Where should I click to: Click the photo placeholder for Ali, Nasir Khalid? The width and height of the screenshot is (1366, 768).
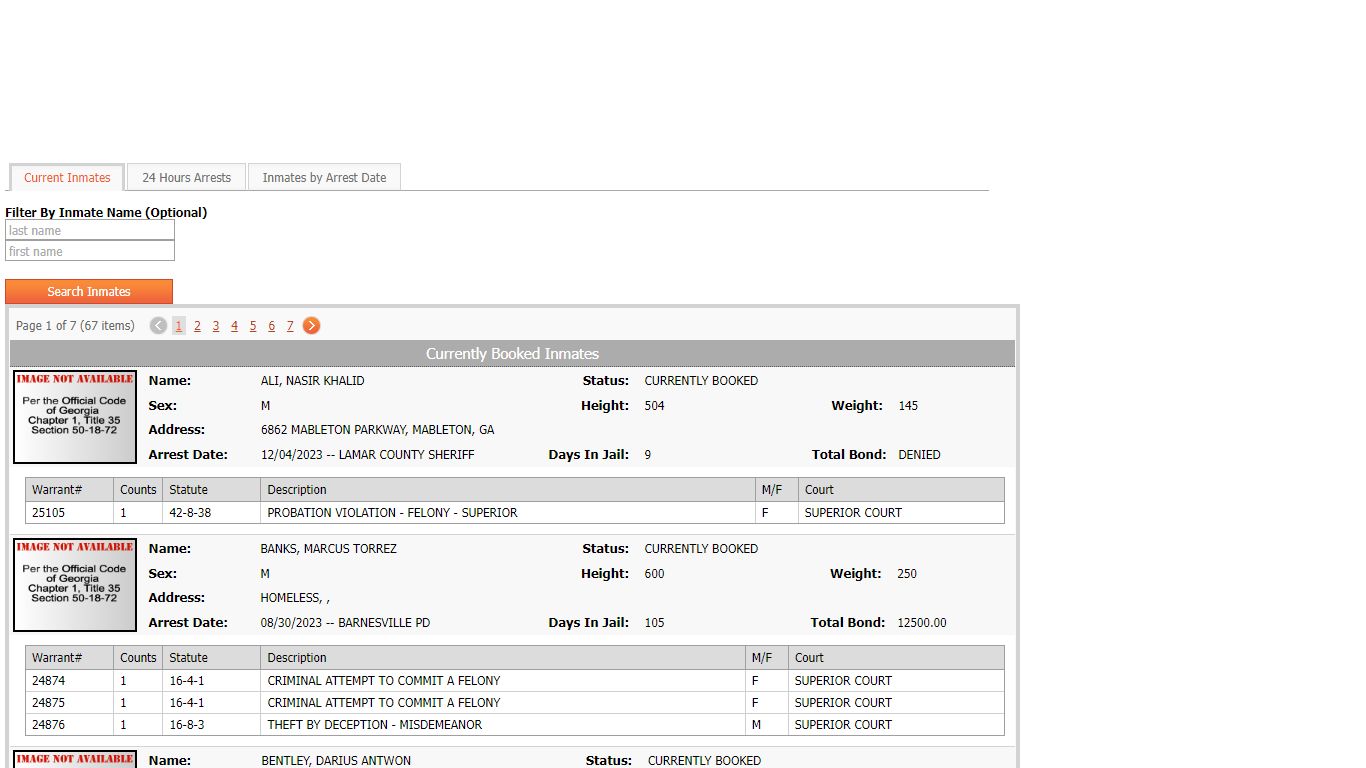75,417
